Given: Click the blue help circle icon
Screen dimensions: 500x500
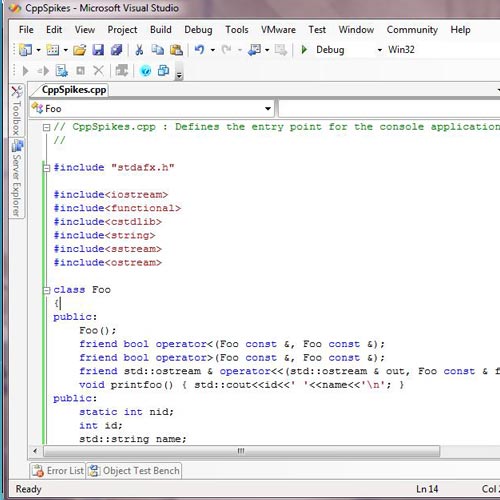Looking at the screenshot, I should tap(145, 71).
